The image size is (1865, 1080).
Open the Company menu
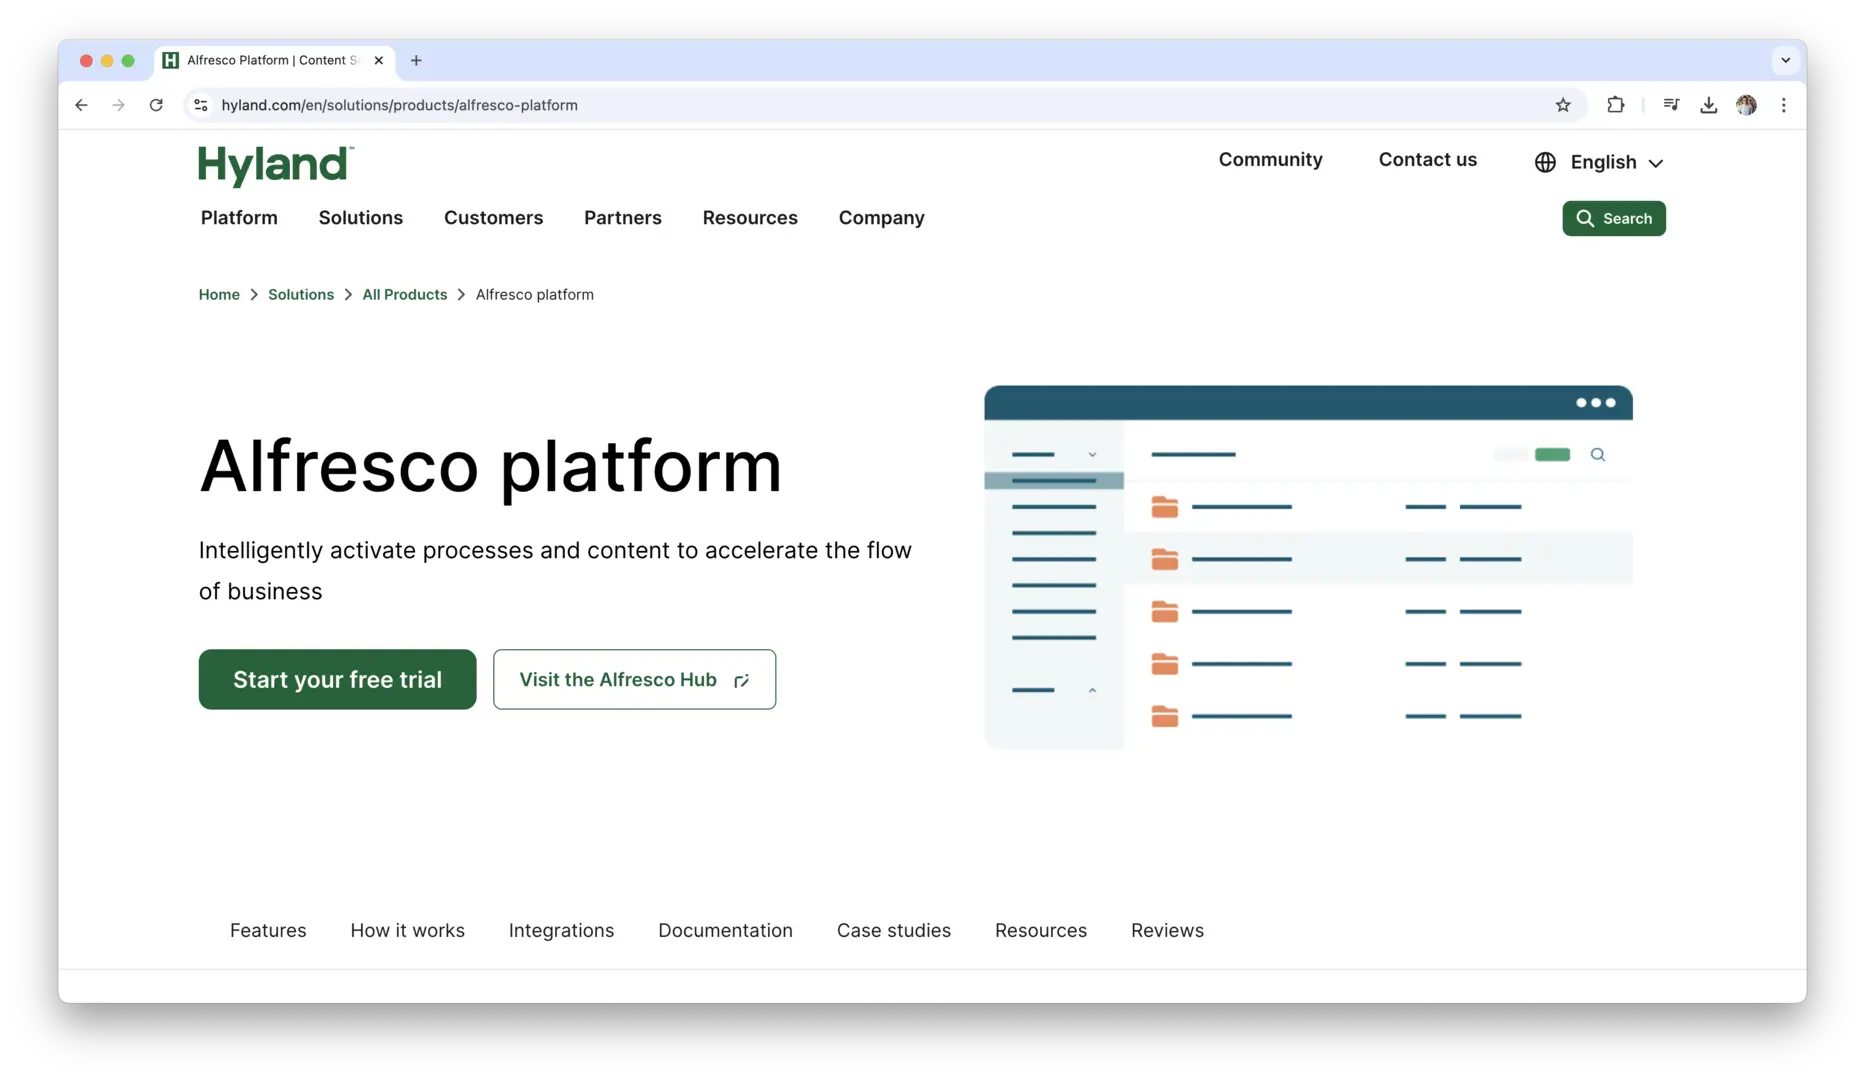[x=881, y=218]
